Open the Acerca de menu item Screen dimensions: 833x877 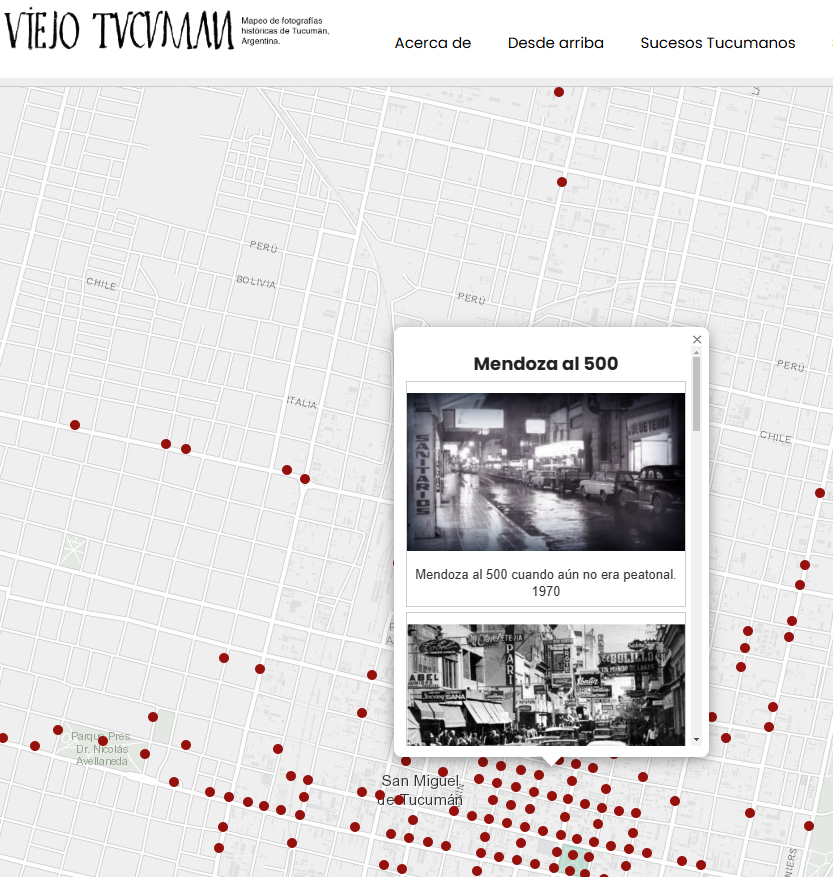point(432,43)
